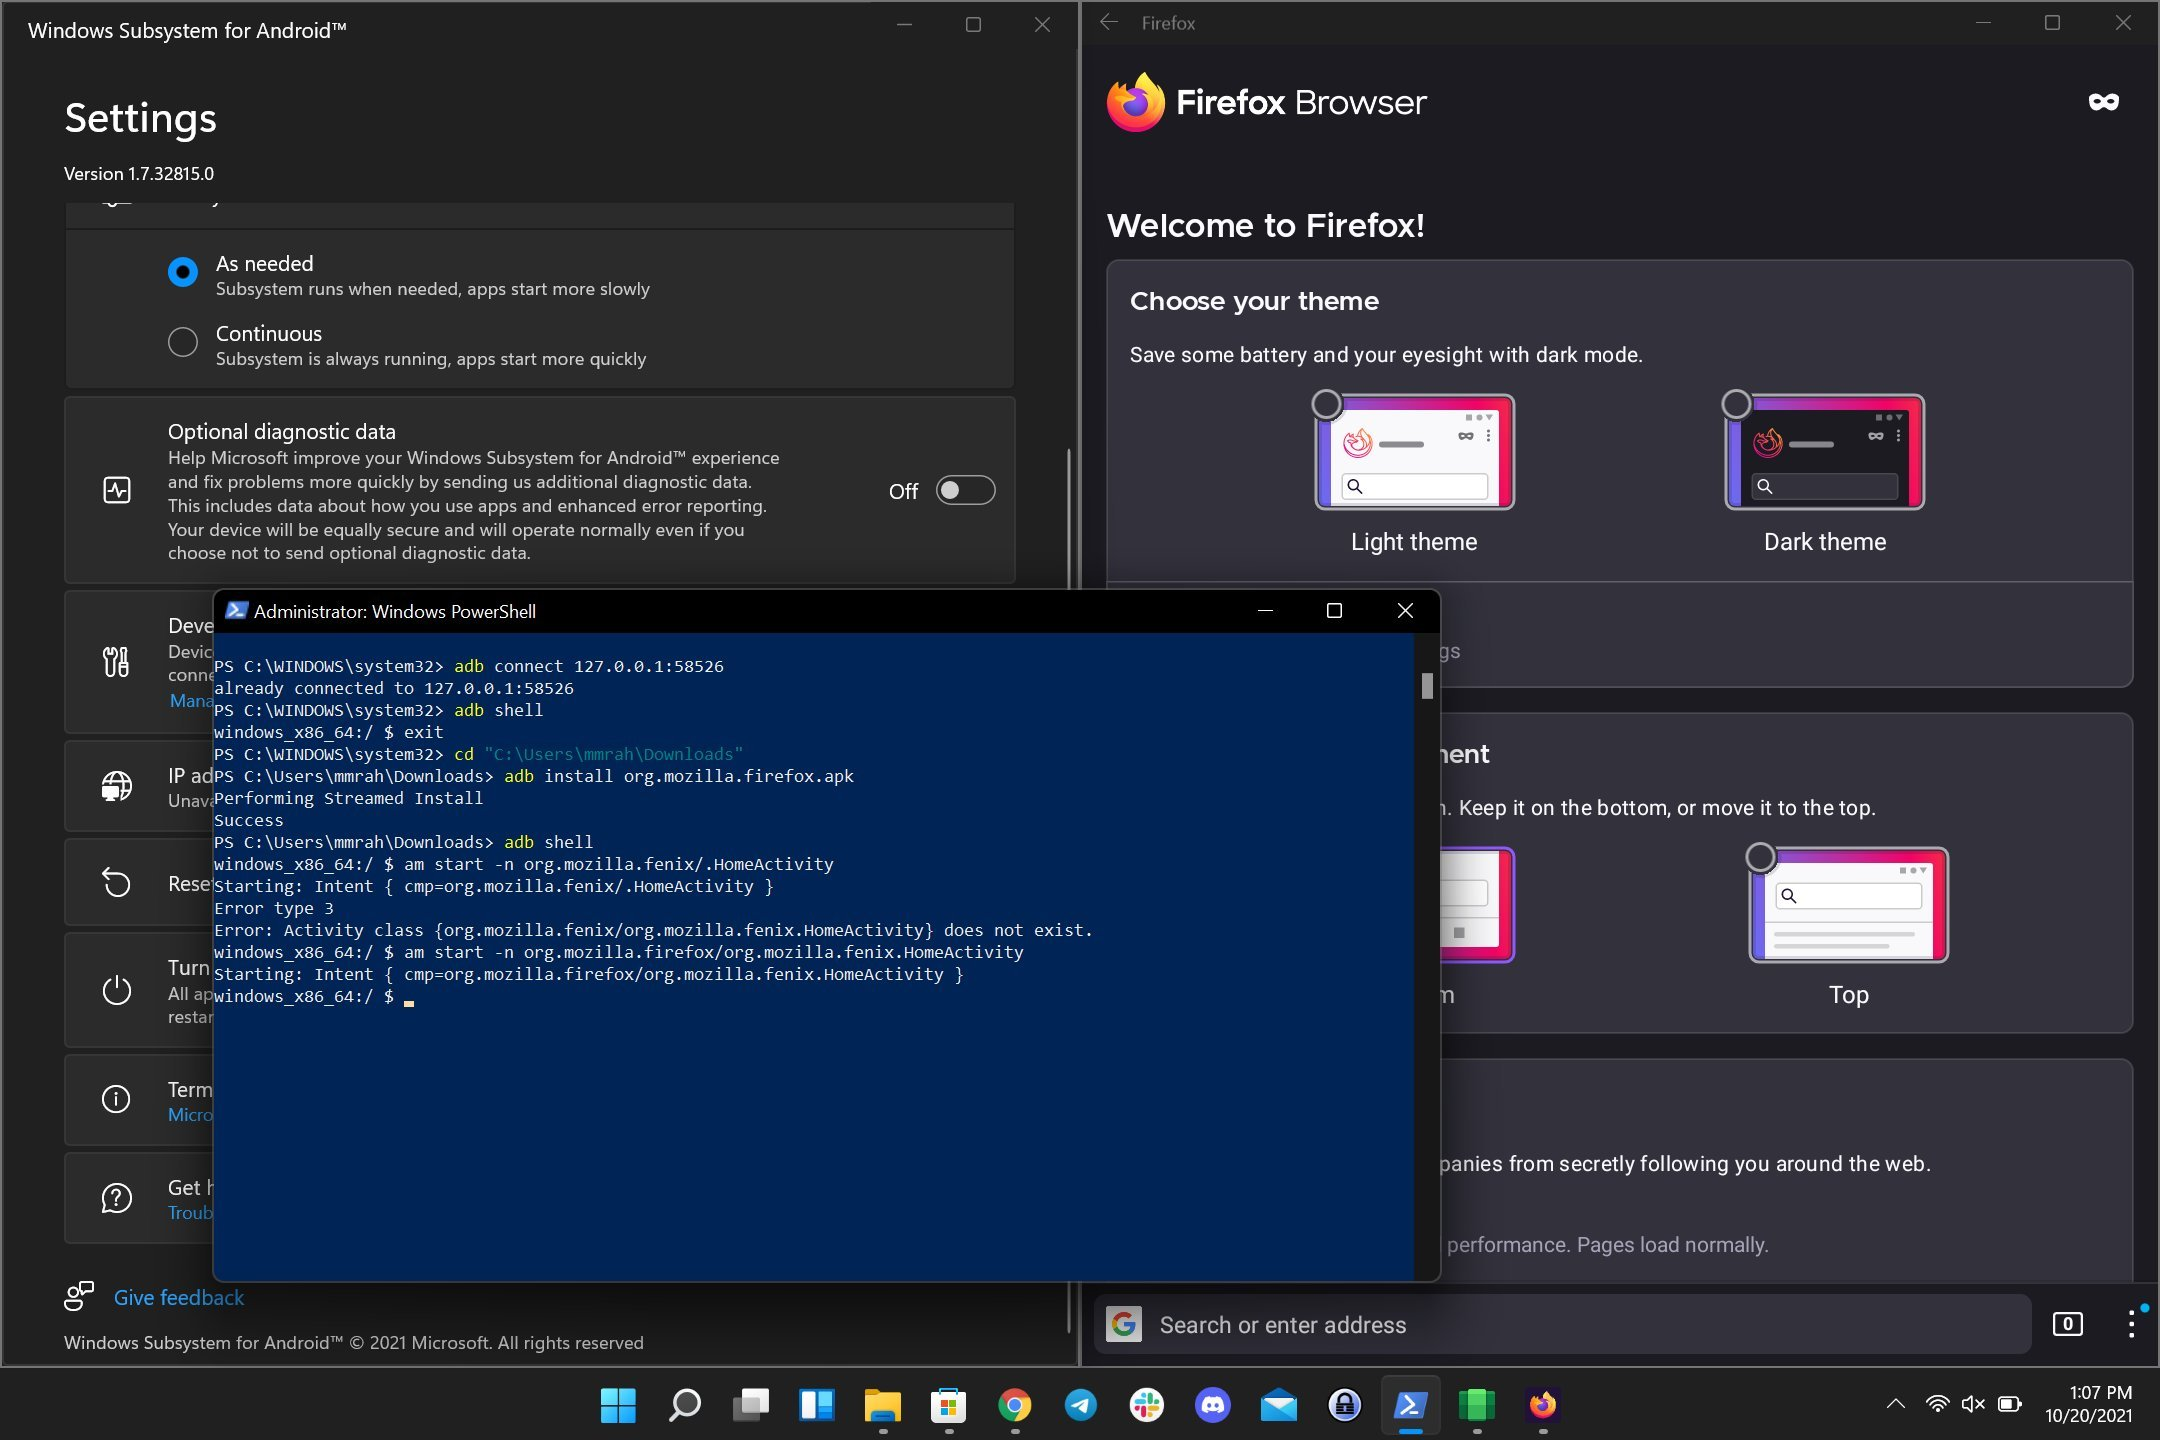This screenshot has width=2160, height=1440.
Task: Click the Firefox back arrow in title bar
Action: pyautogui.click(x=1108, y=22)
